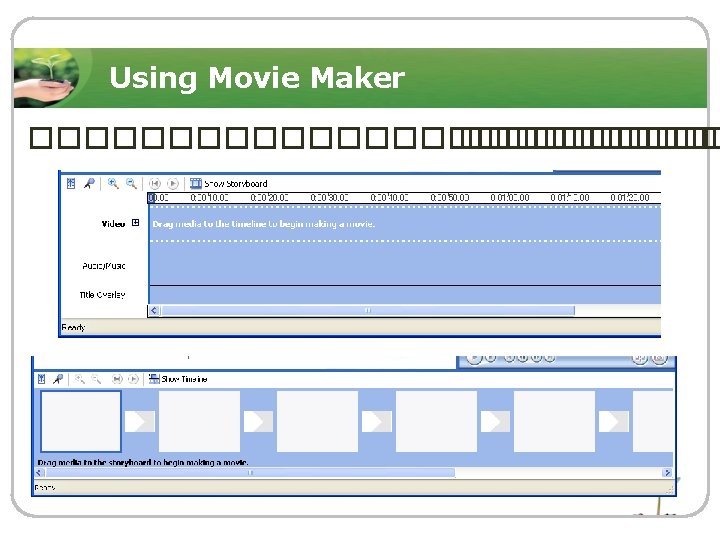Zoom out the timeline with magnifier minus

131,184
